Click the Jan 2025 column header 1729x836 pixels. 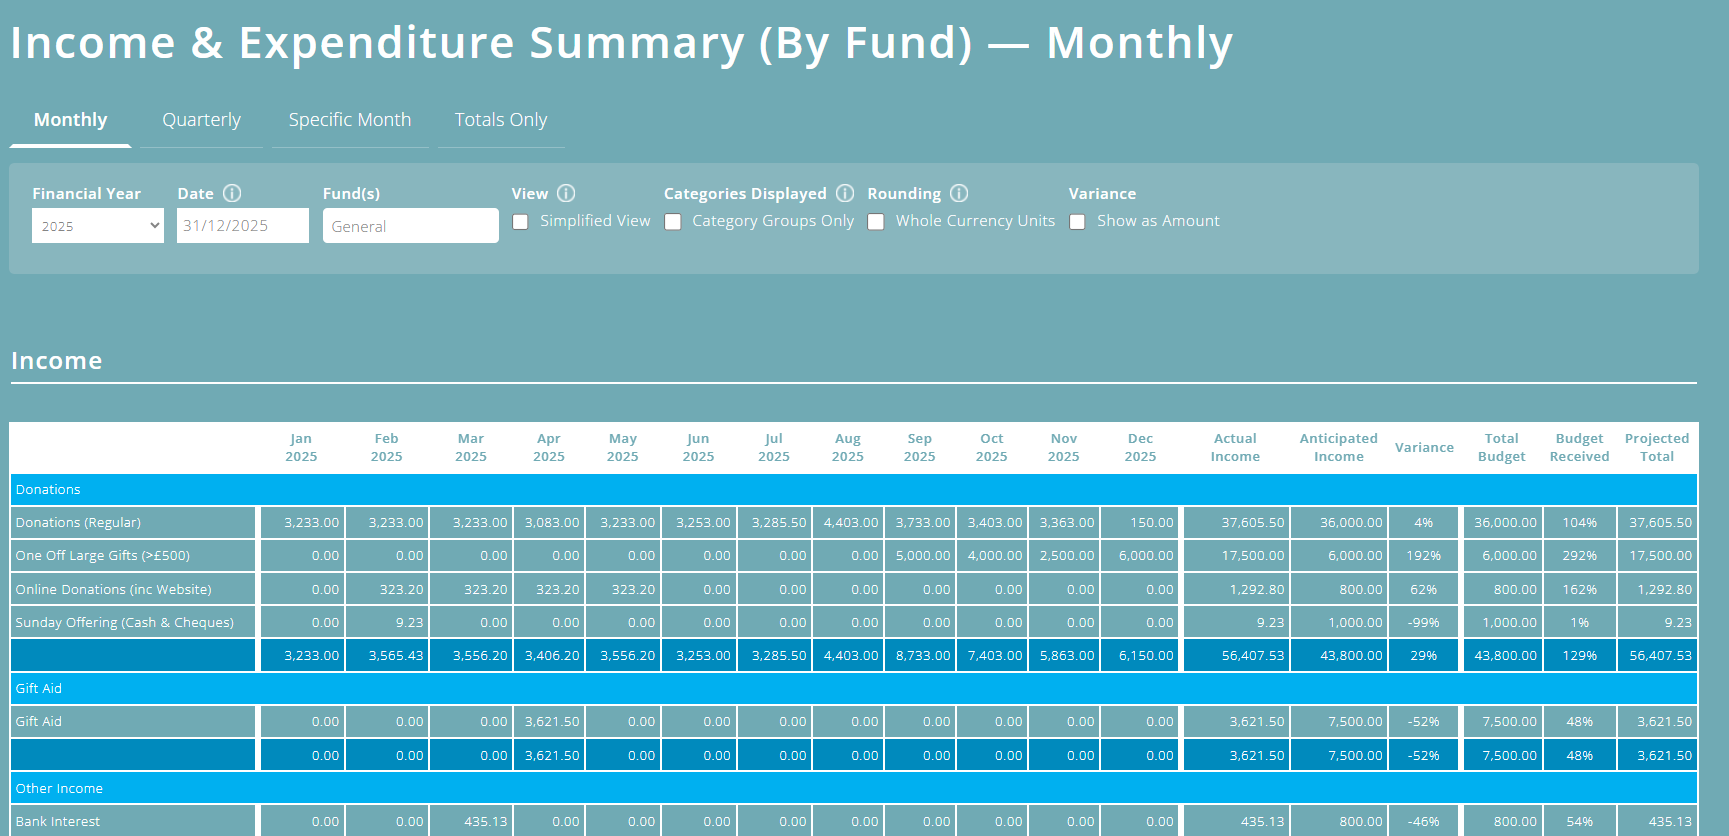301,448
